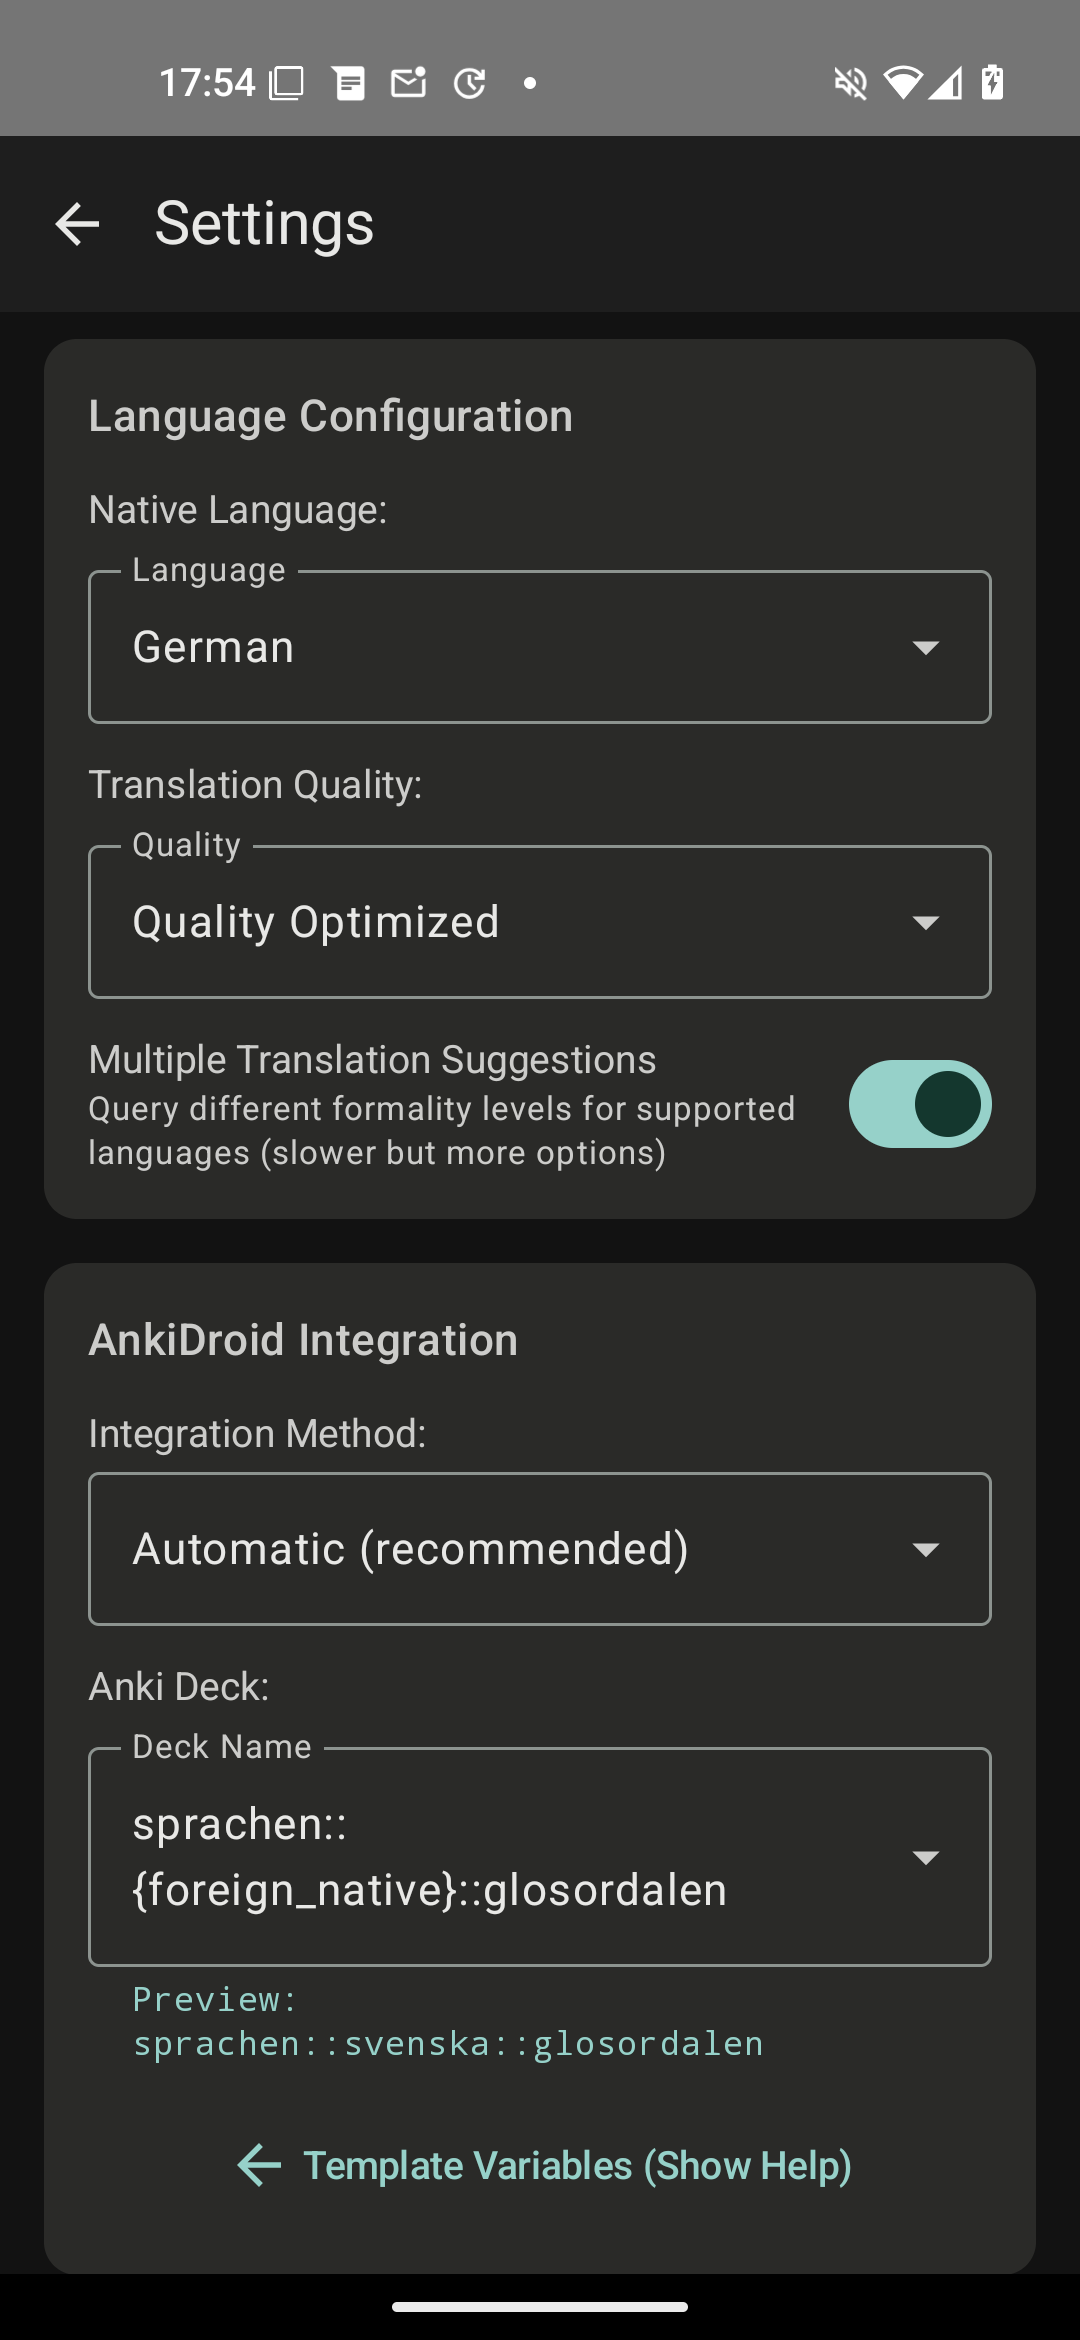Open the Native Language dropdown showing German
Image resolution: width=1080 pixels, height=2340 pixels.
pos(540,647)
